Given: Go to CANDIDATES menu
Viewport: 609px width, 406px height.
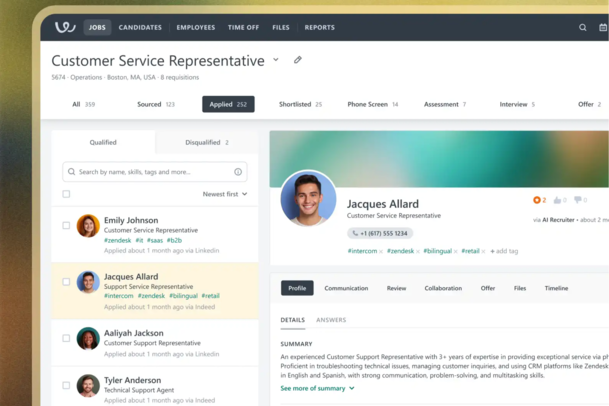Looking at the screenshot, I should pos(140,28).
